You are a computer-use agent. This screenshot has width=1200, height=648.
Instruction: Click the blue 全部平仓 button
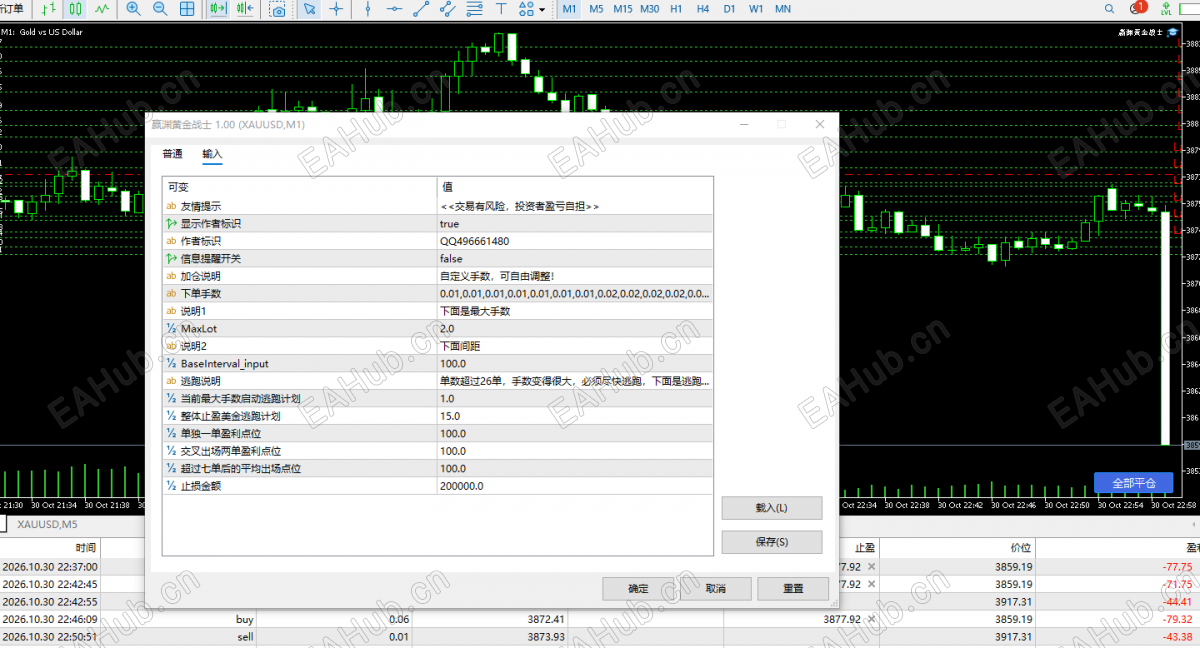[1133, 483]
